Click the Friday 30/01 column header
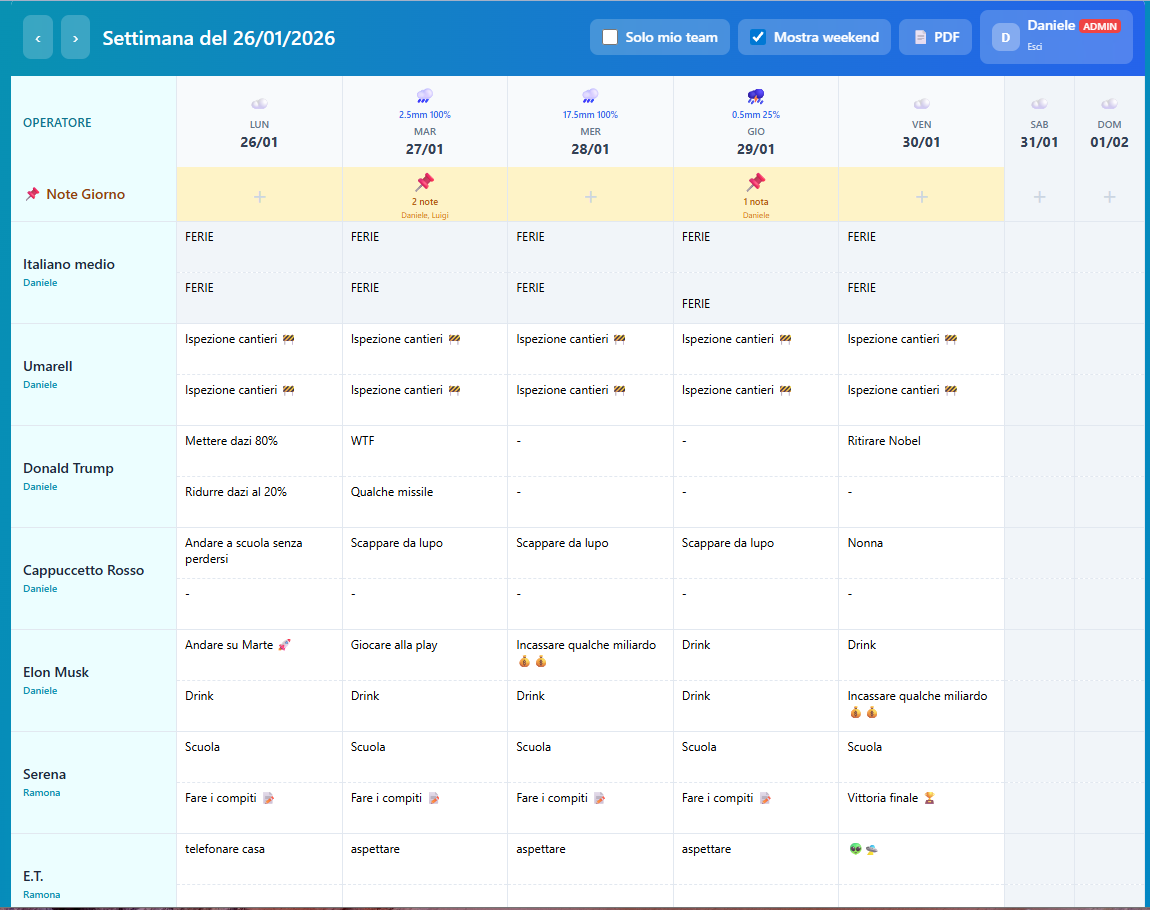Screen dimensions: 1150x910 [x=921, y=133]
